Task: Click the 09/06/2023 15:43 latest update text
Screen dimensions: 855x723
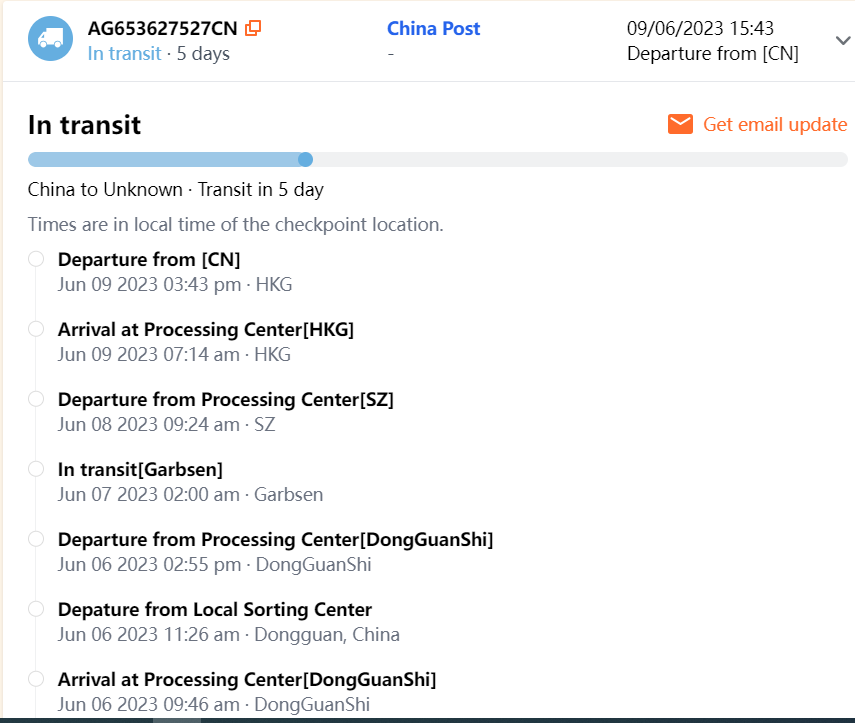Action: (700, 29)
